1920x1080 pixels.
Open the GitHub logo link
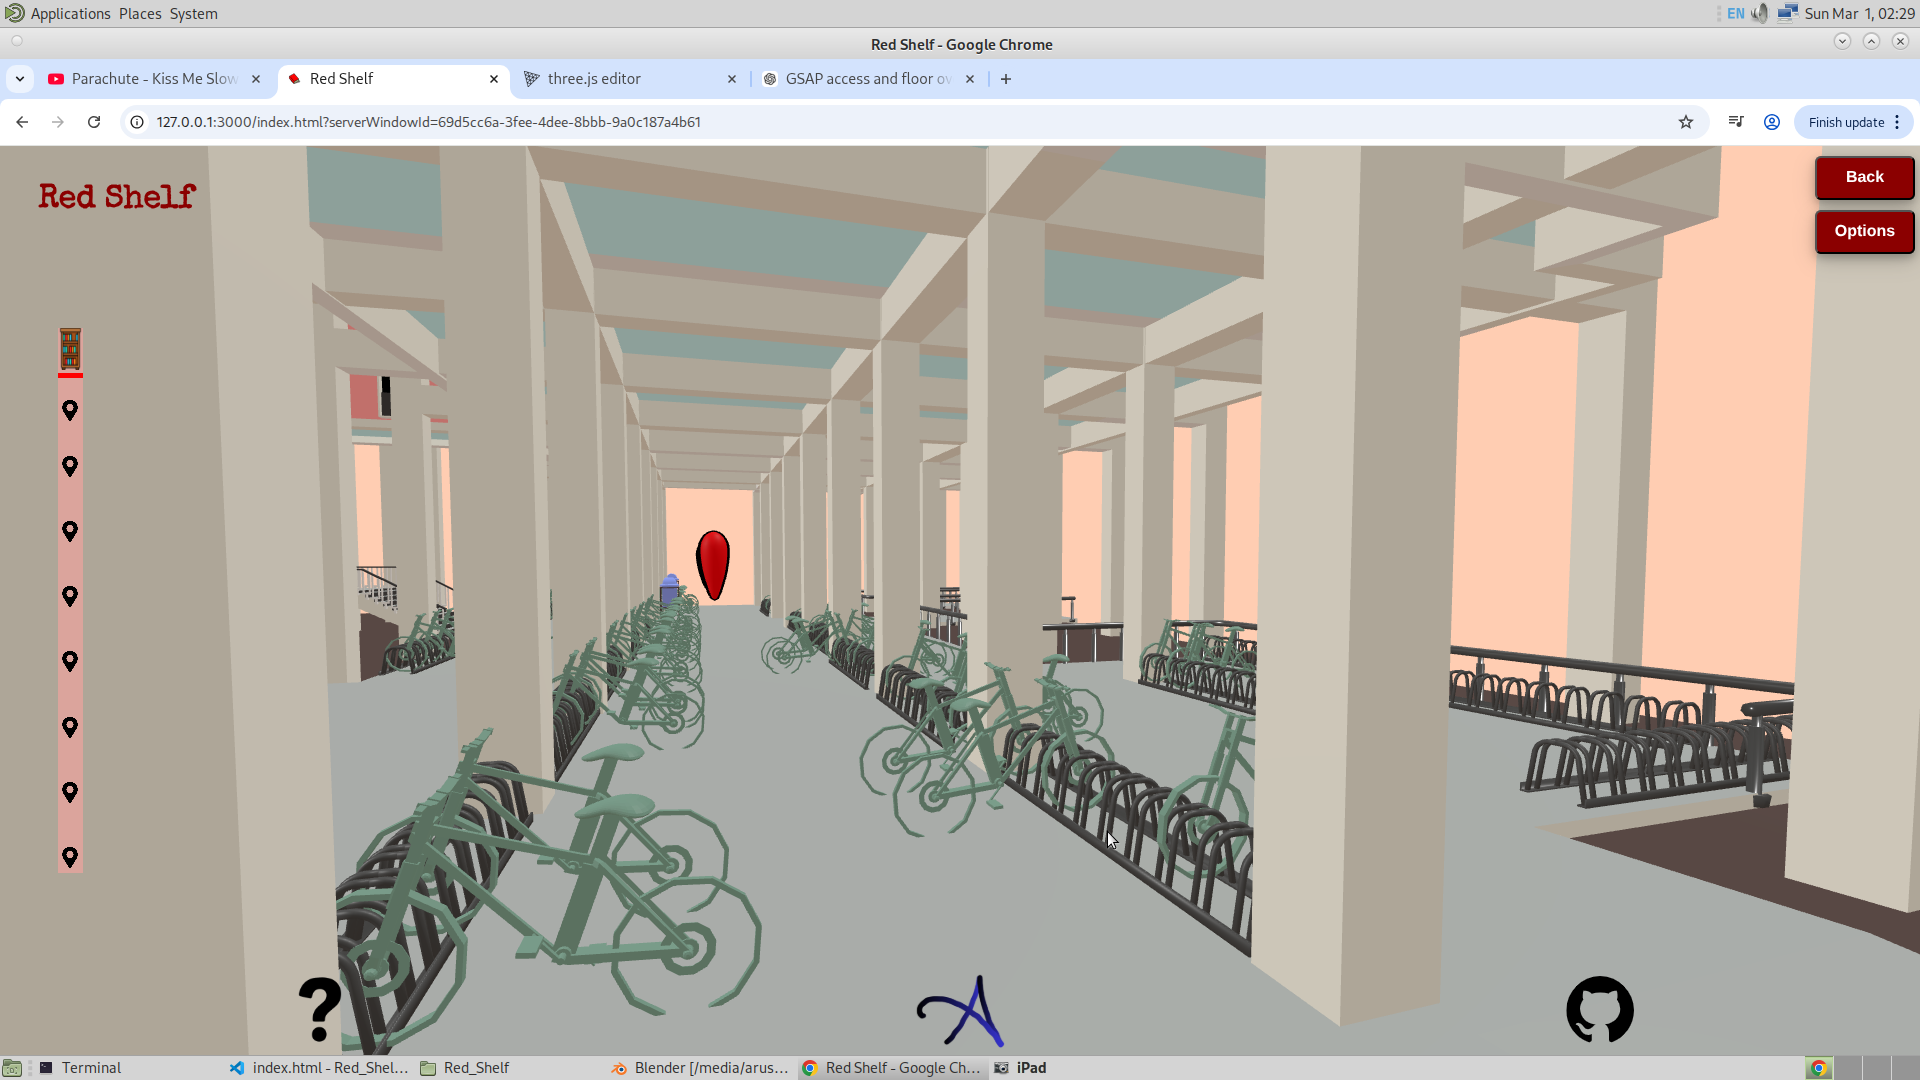(1599, 1009)
